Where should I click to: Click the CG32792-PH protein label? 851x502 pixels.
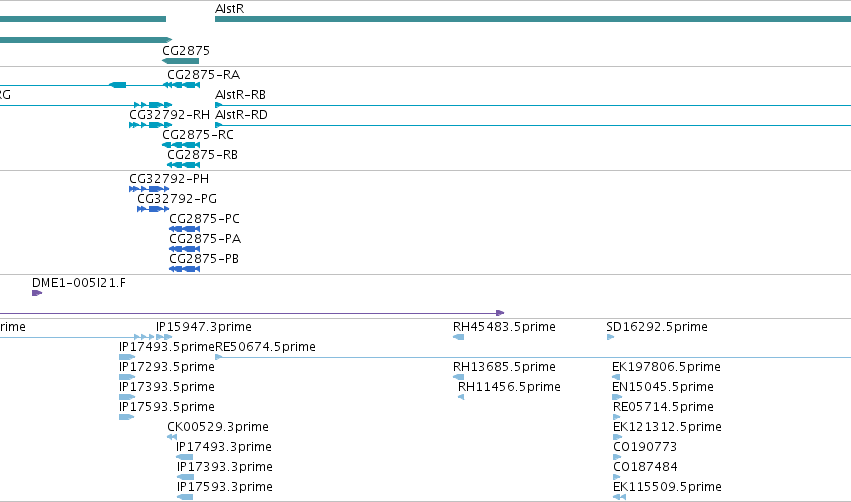point(169,179)
